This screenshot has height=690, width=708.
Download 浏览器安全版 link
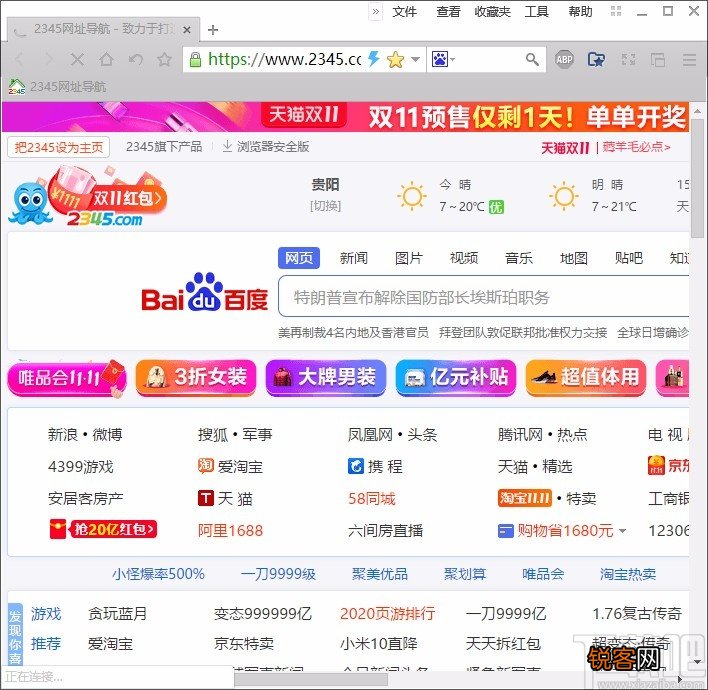pyautogui.click(x=266, y=147)
